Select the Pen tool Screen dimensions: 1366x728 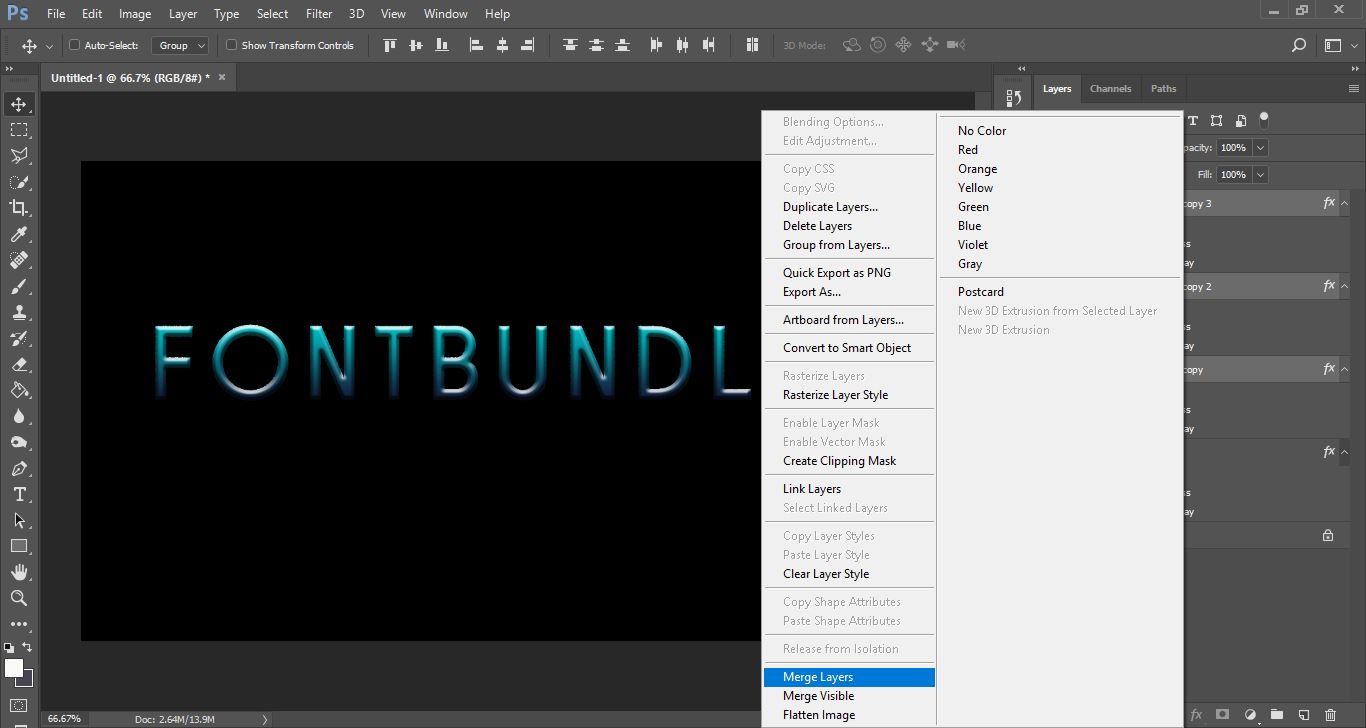[x=19, y=468]
